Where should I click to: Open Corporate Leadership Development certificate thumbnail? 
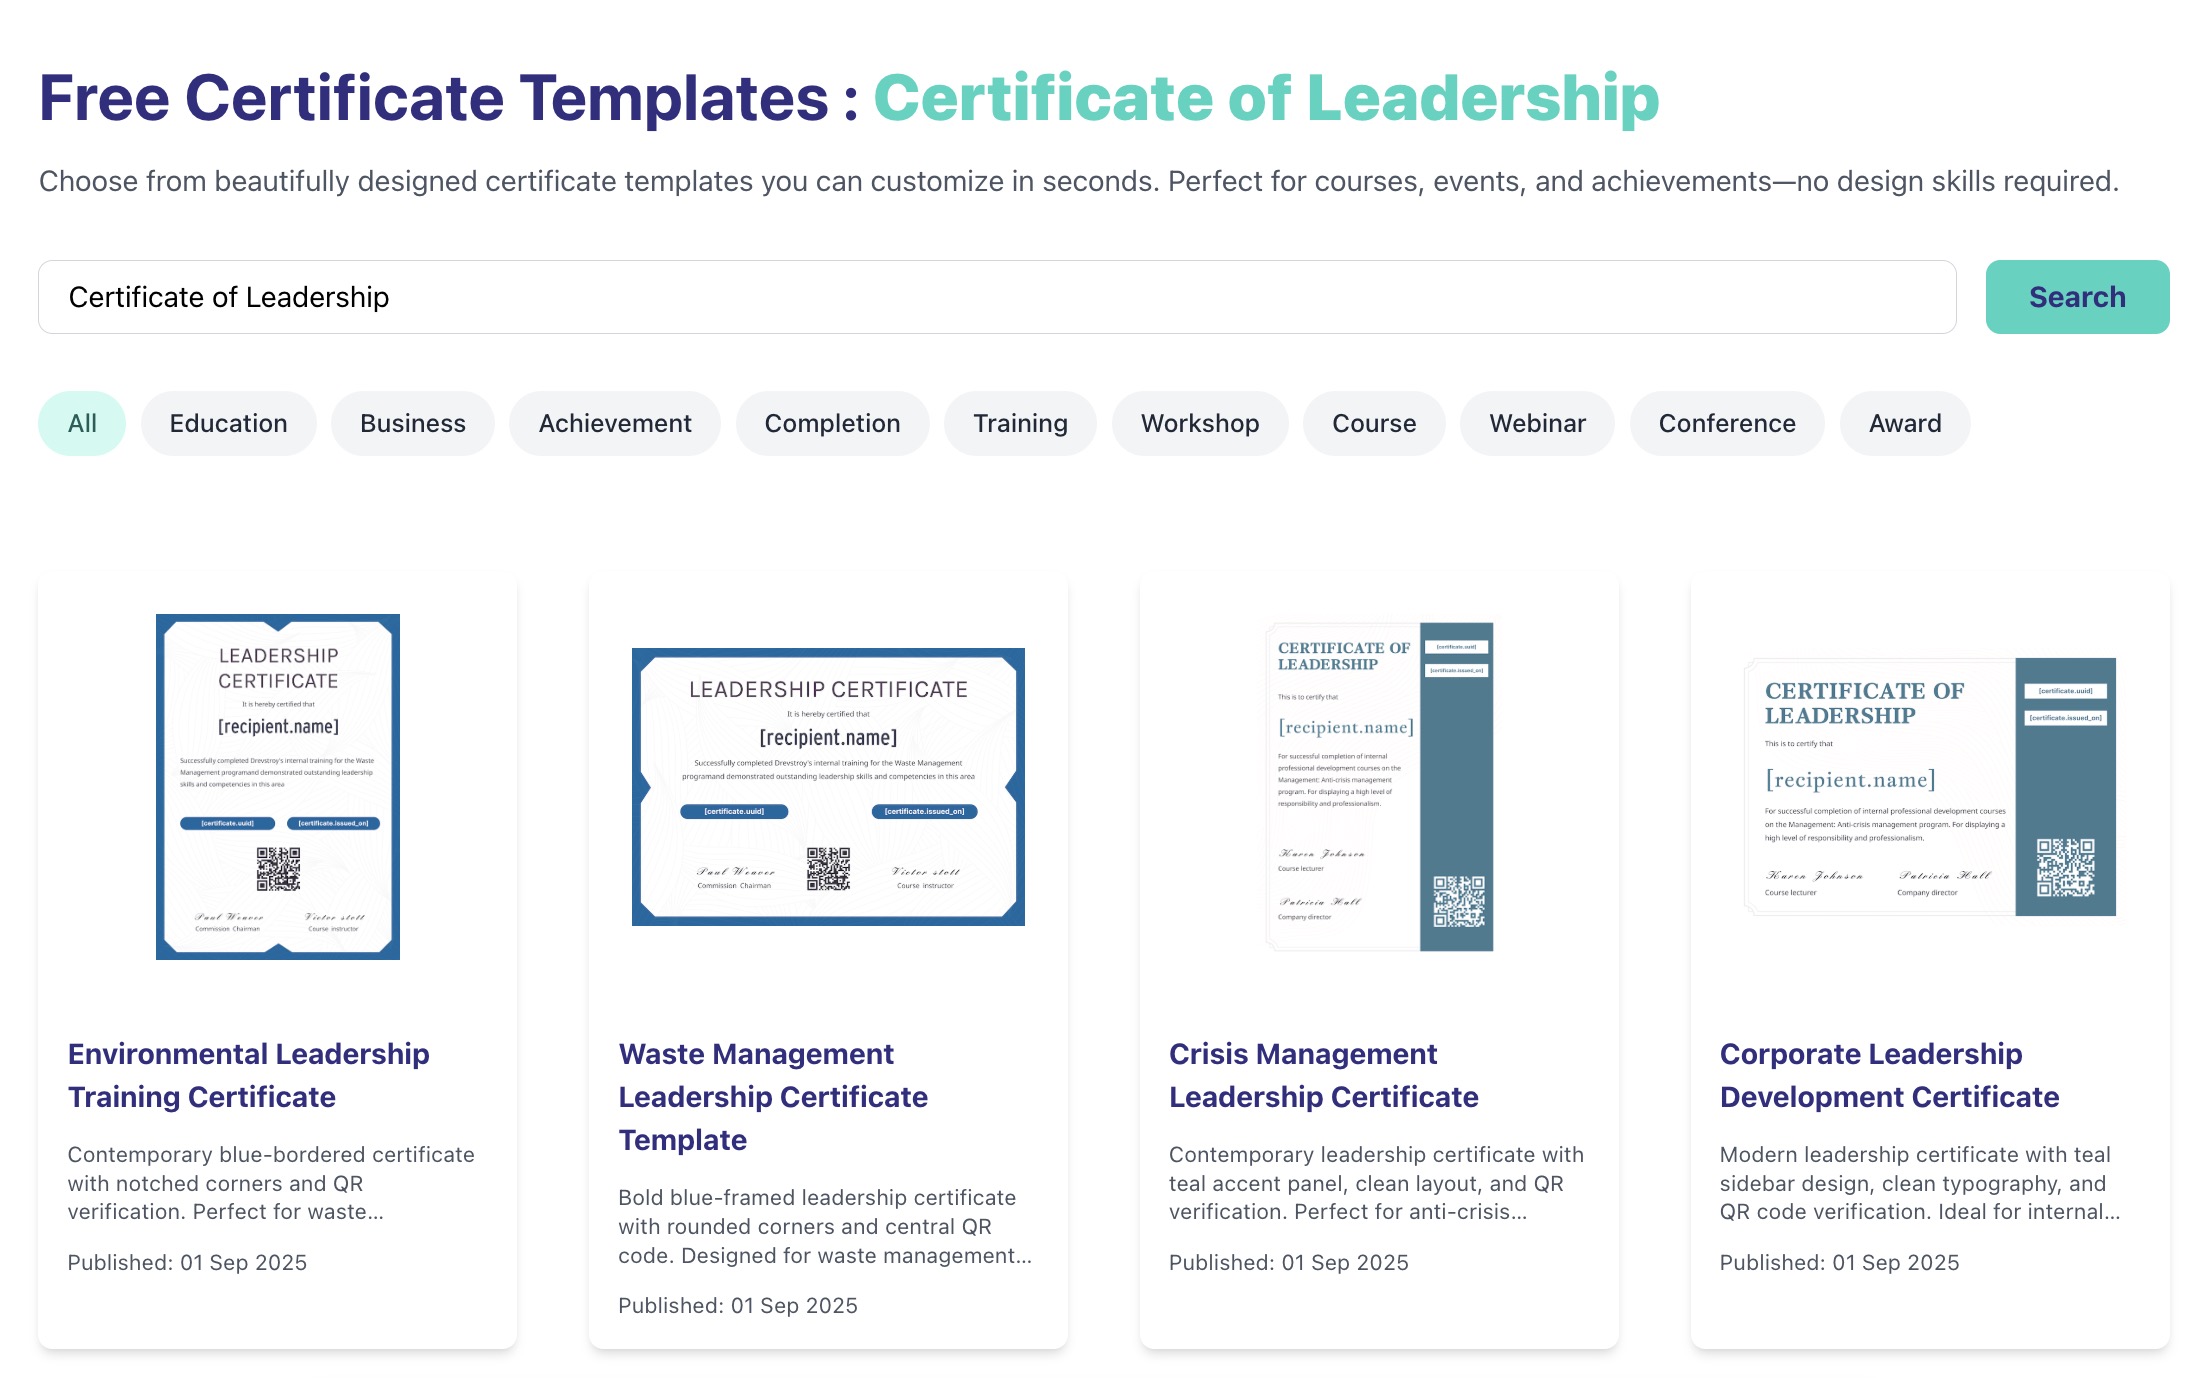[1929, 786]
